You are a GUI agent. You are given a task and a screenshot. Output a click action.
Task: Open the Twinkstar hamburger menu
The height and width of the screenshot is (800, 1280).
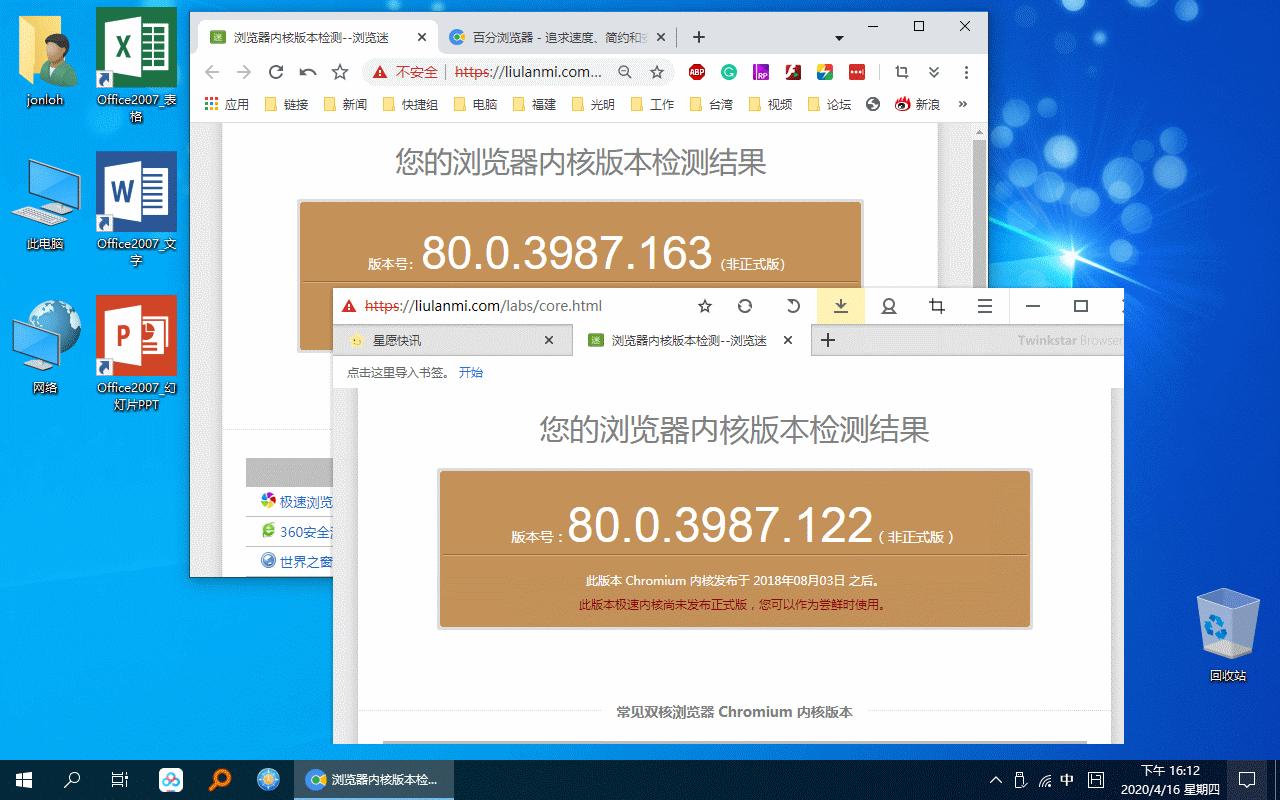pos(985,306)
